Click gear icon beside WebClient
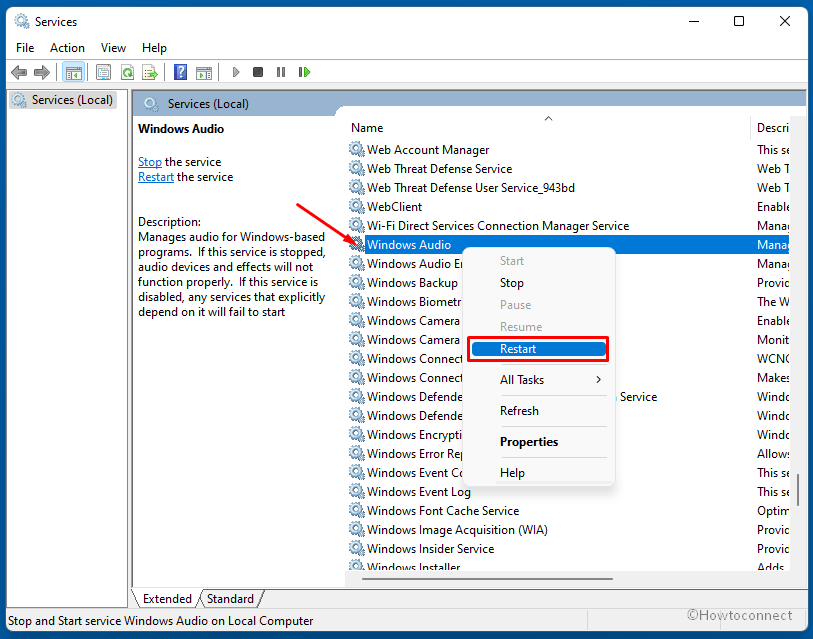 pyautogui.click(x=356, y=206)
